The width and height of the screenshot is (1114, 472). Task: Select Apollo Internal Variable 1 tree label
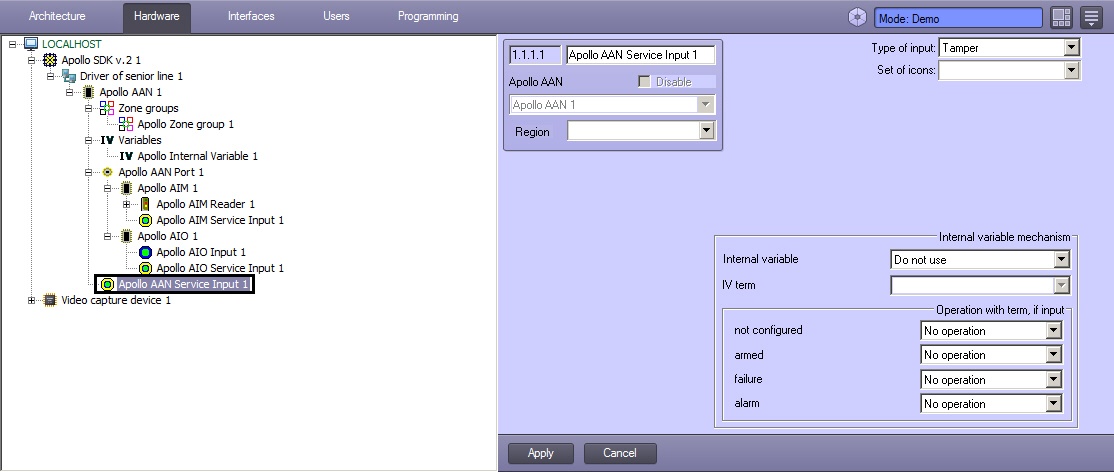[198, 156]
